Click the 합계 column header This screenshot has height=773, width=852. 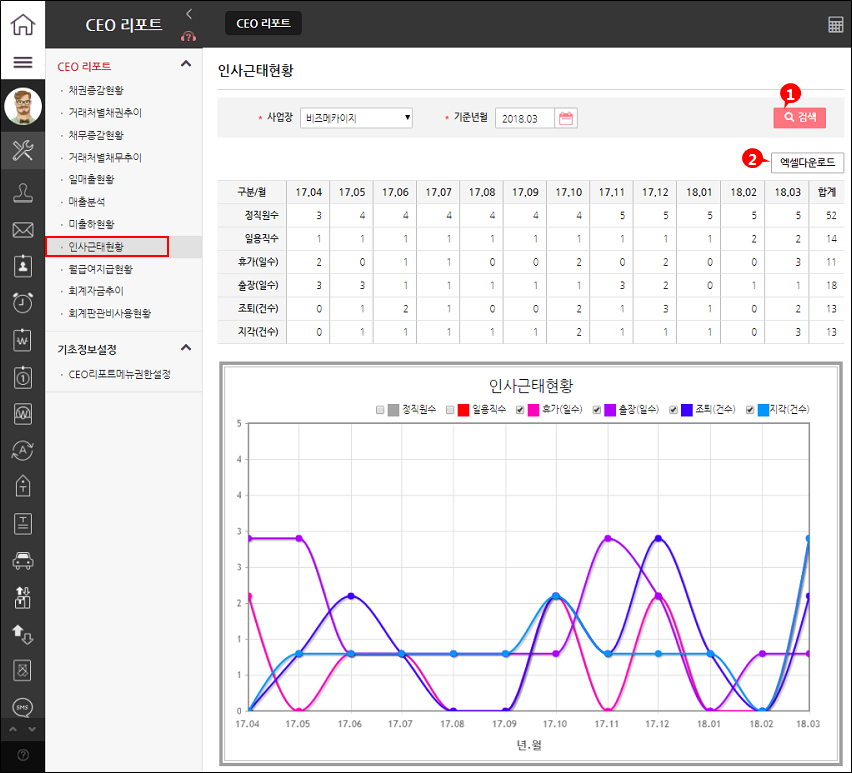[x=826, y=192]
